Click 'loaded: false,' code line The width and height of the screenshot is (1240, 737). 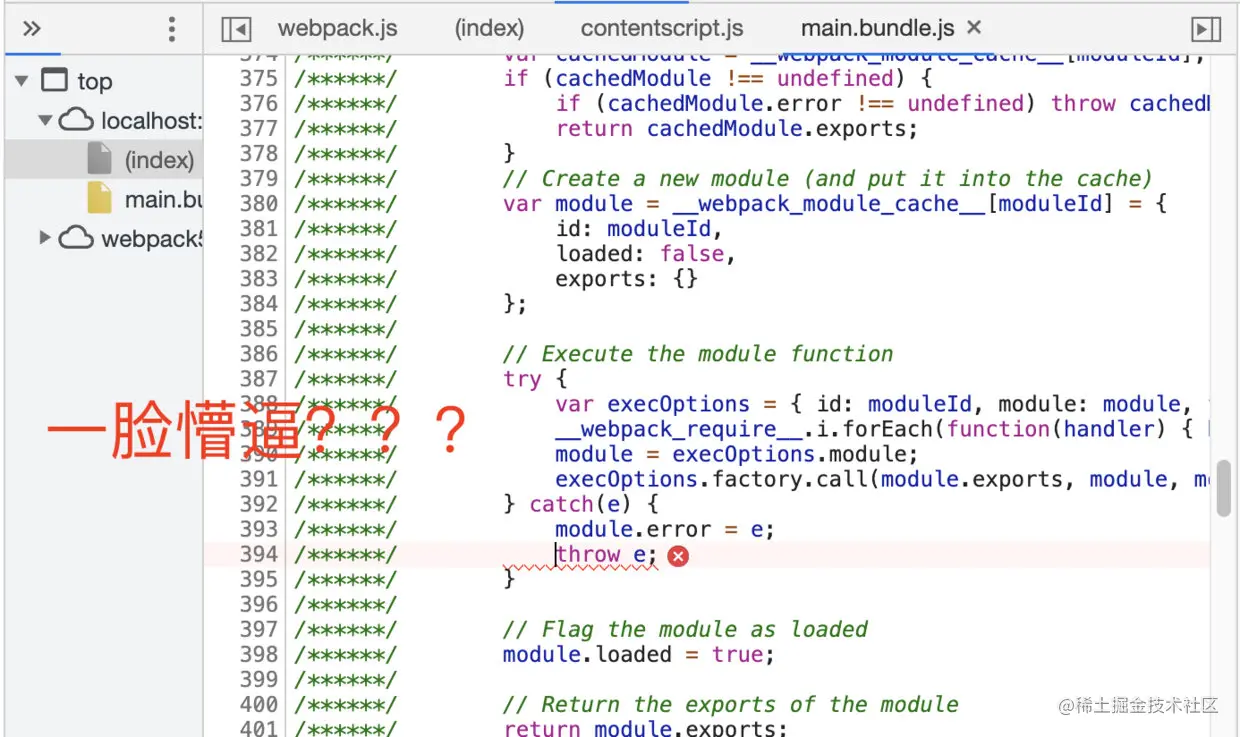pyautogui.click(x=646, y=254)
